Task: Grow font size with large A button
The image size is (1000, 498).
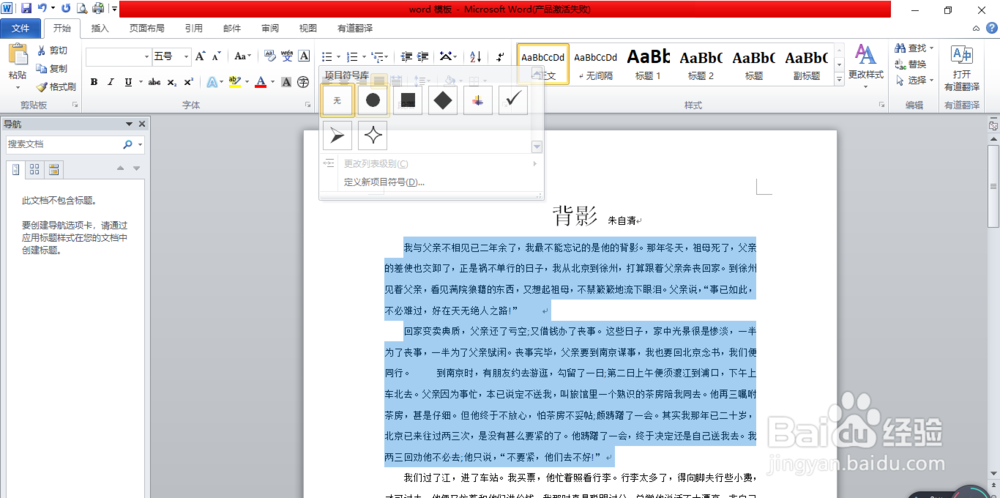Action: (x=200, y=56)
